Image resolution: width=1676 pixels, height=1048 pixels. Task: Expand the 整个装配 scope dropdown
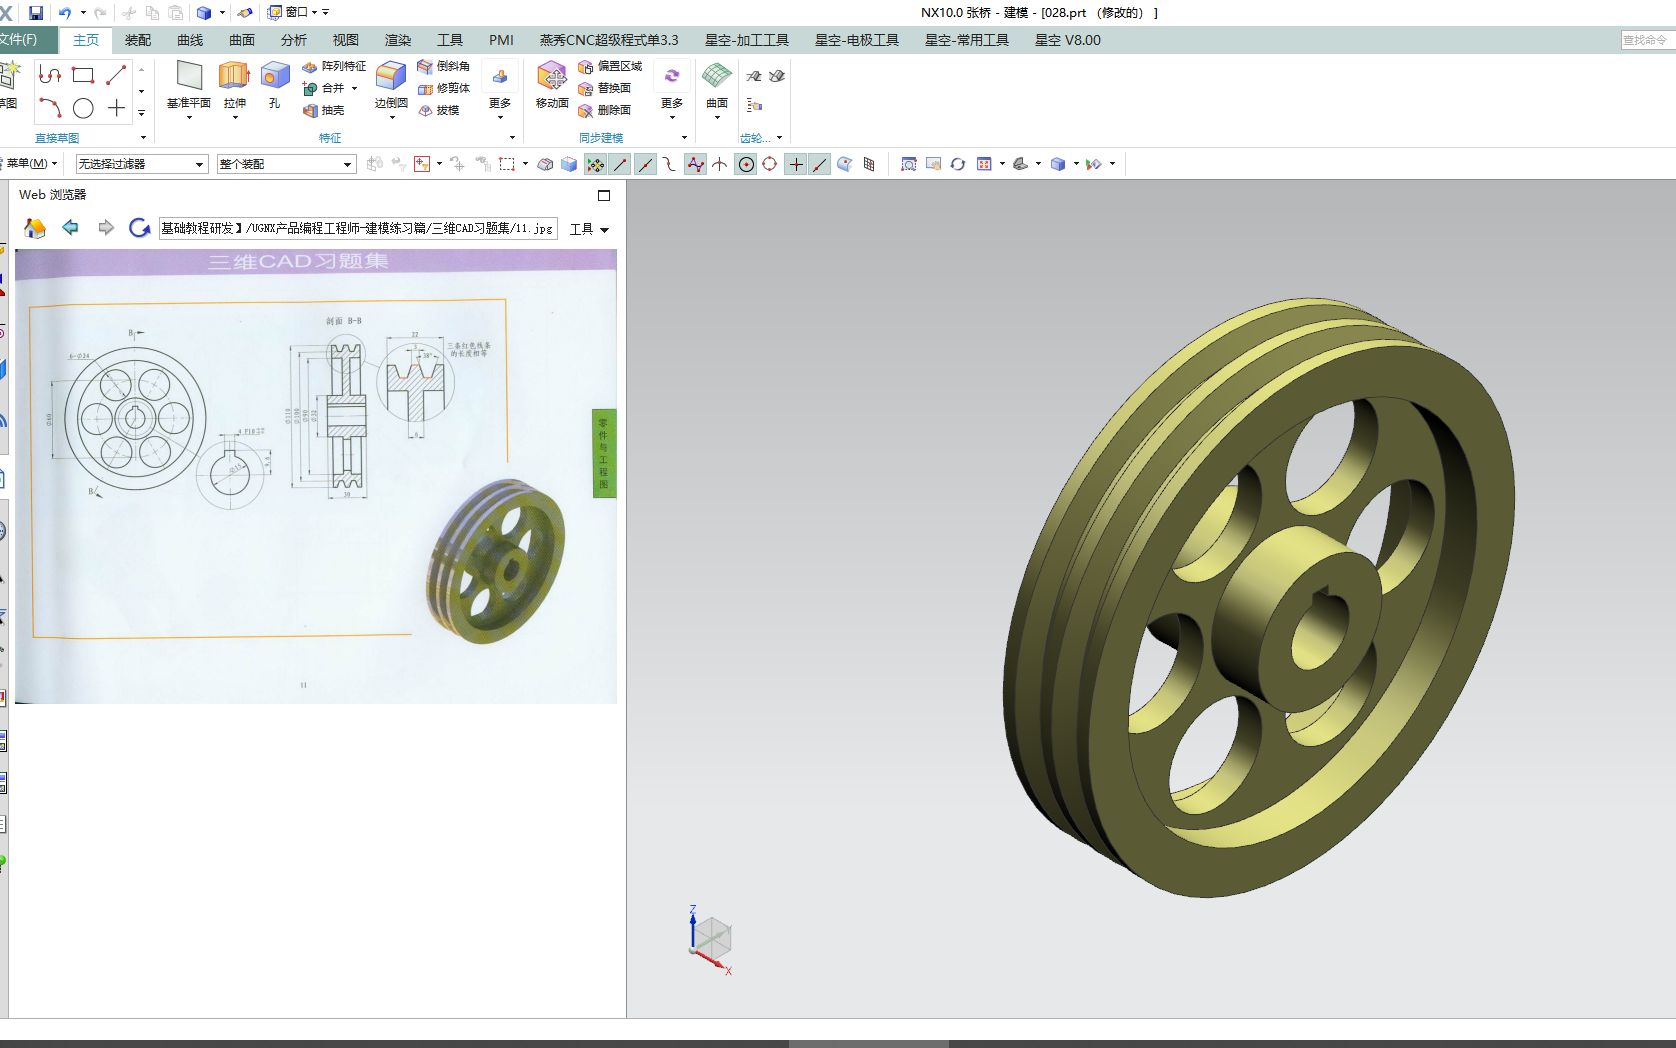coord(286,164)
